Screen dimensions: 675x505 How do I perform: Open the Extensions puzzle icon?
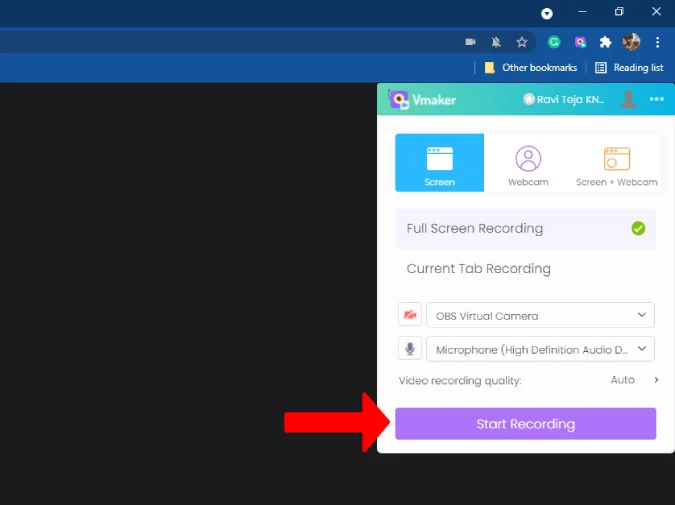coord(605,42)
